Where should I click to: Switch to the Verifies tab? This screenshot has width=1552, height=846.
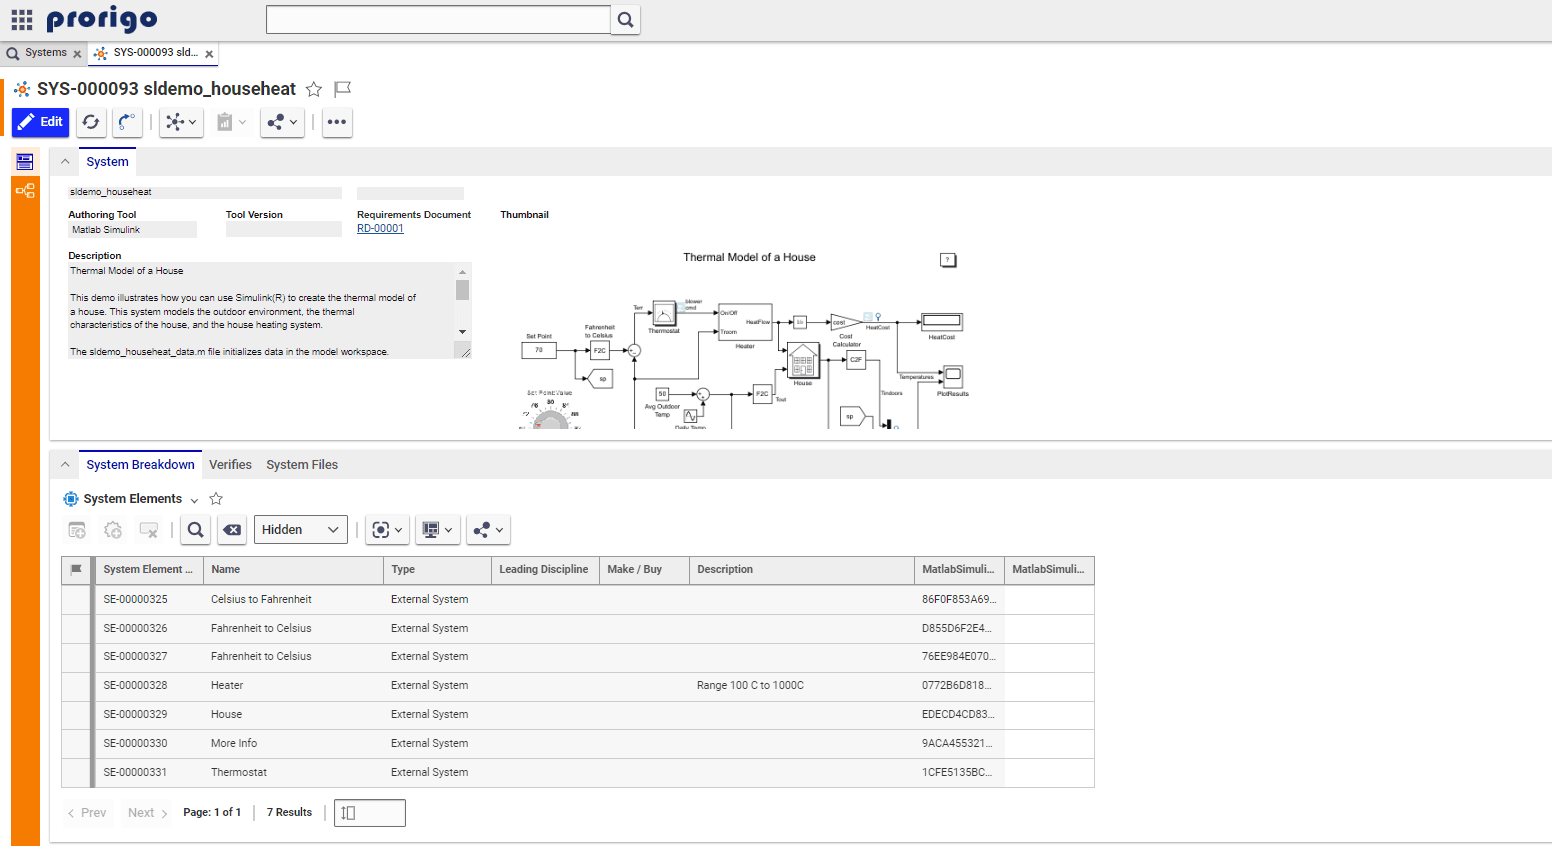(x=230, y=465)
